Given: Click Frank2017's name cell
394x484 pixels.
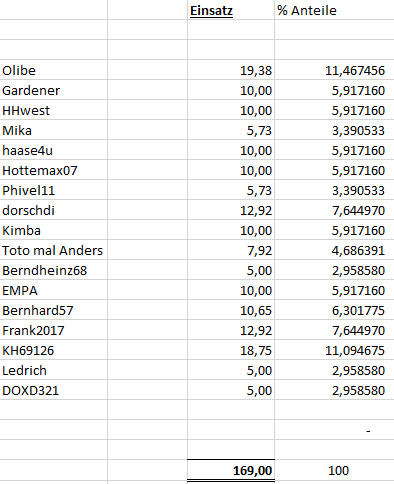Looking at the screenshot, I should (x=54, y=330).
